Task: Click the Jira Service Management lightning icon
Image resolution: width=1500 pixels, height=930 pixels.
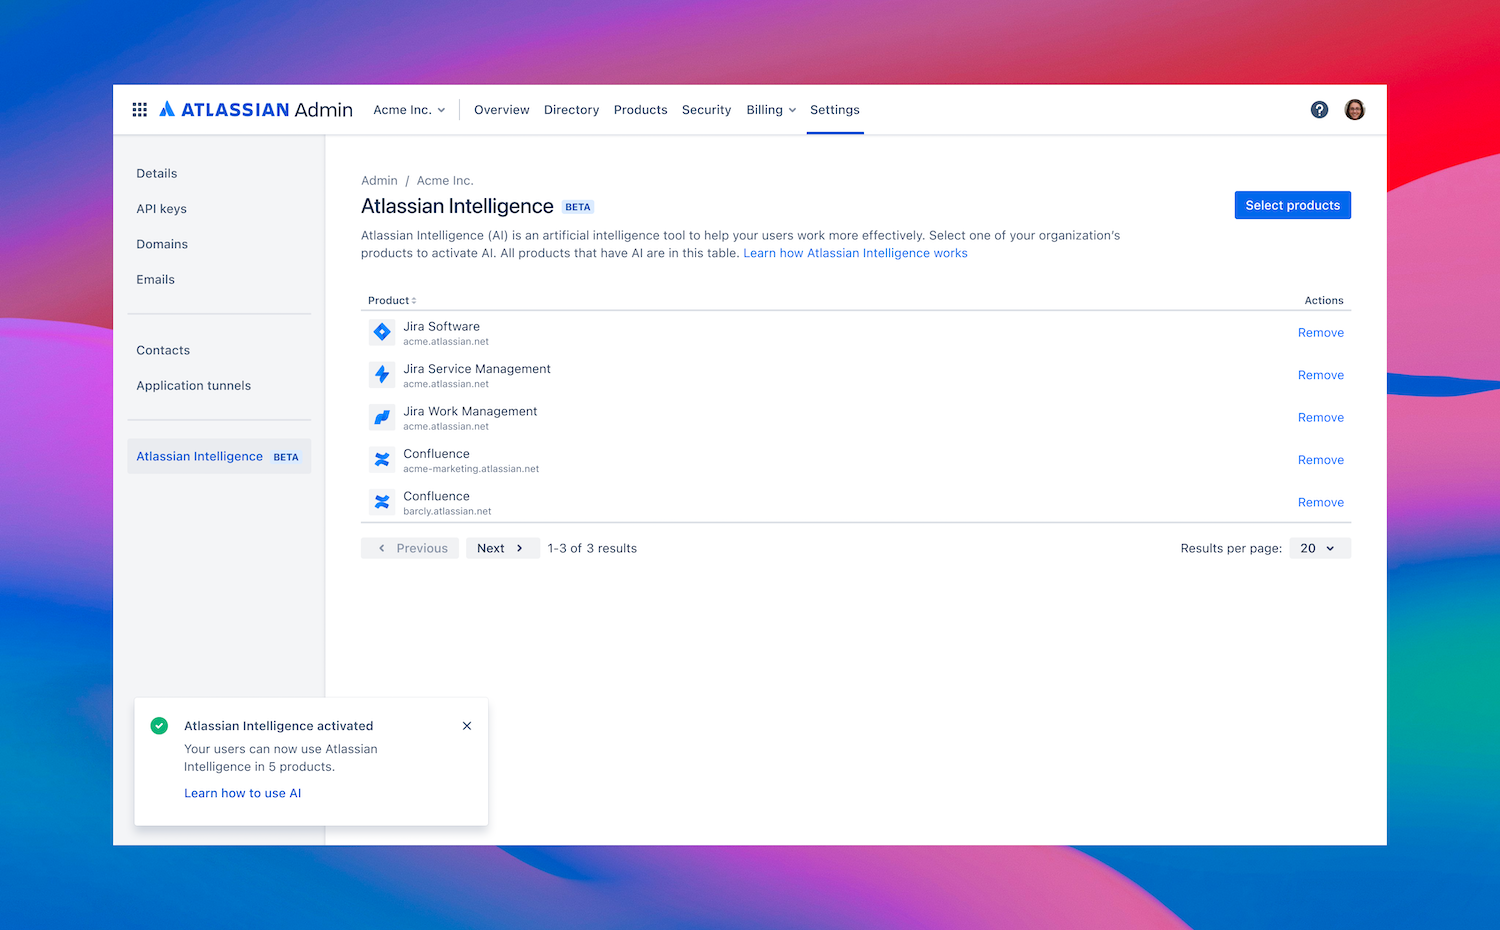Action: point(381,374)
